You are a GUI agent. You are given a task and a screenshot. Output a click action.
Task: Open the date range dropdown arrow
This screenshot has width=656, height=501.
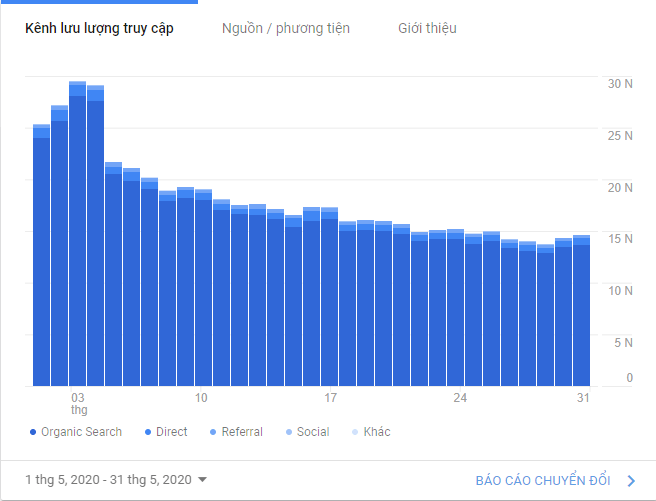pos(202,479)
